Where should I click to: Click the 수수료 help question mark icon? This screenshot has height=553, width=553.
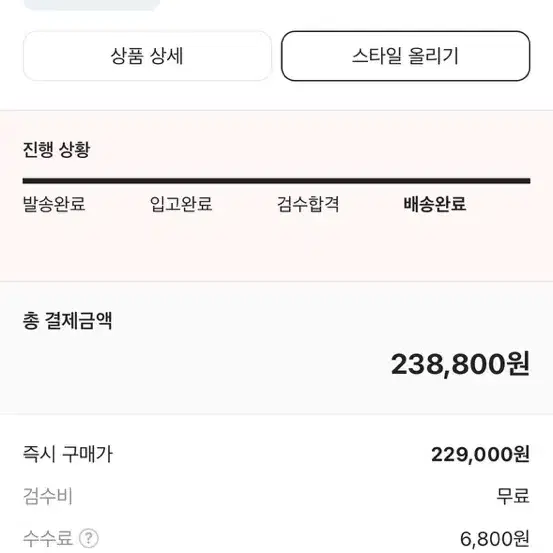point(89,538)
